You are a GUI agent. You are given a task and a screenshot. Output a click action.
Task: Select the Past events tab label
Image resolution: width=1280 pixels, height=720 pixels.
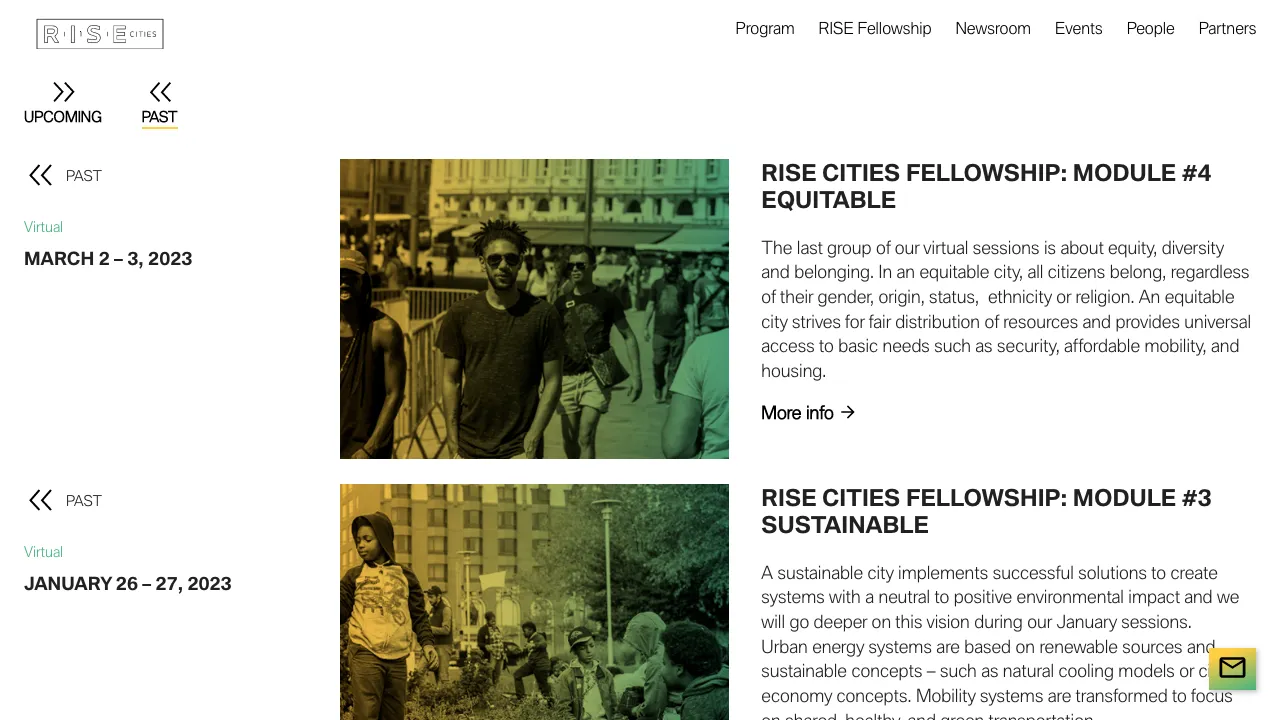tap(159, 117)
